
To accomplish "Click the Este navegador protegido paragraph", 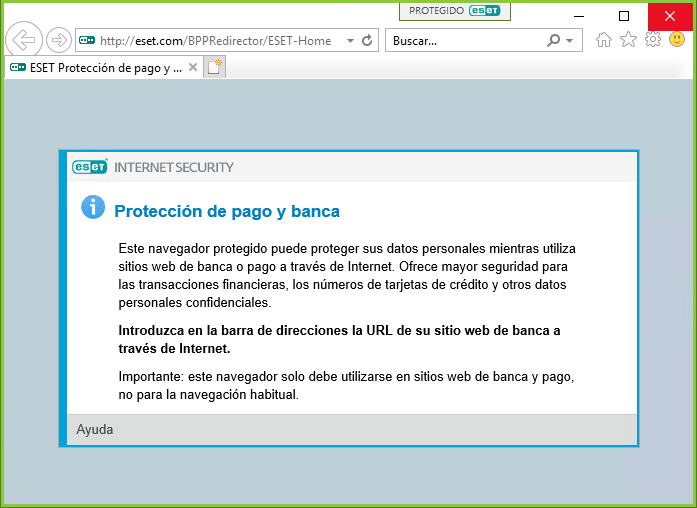I will click(x=347, y=275).
